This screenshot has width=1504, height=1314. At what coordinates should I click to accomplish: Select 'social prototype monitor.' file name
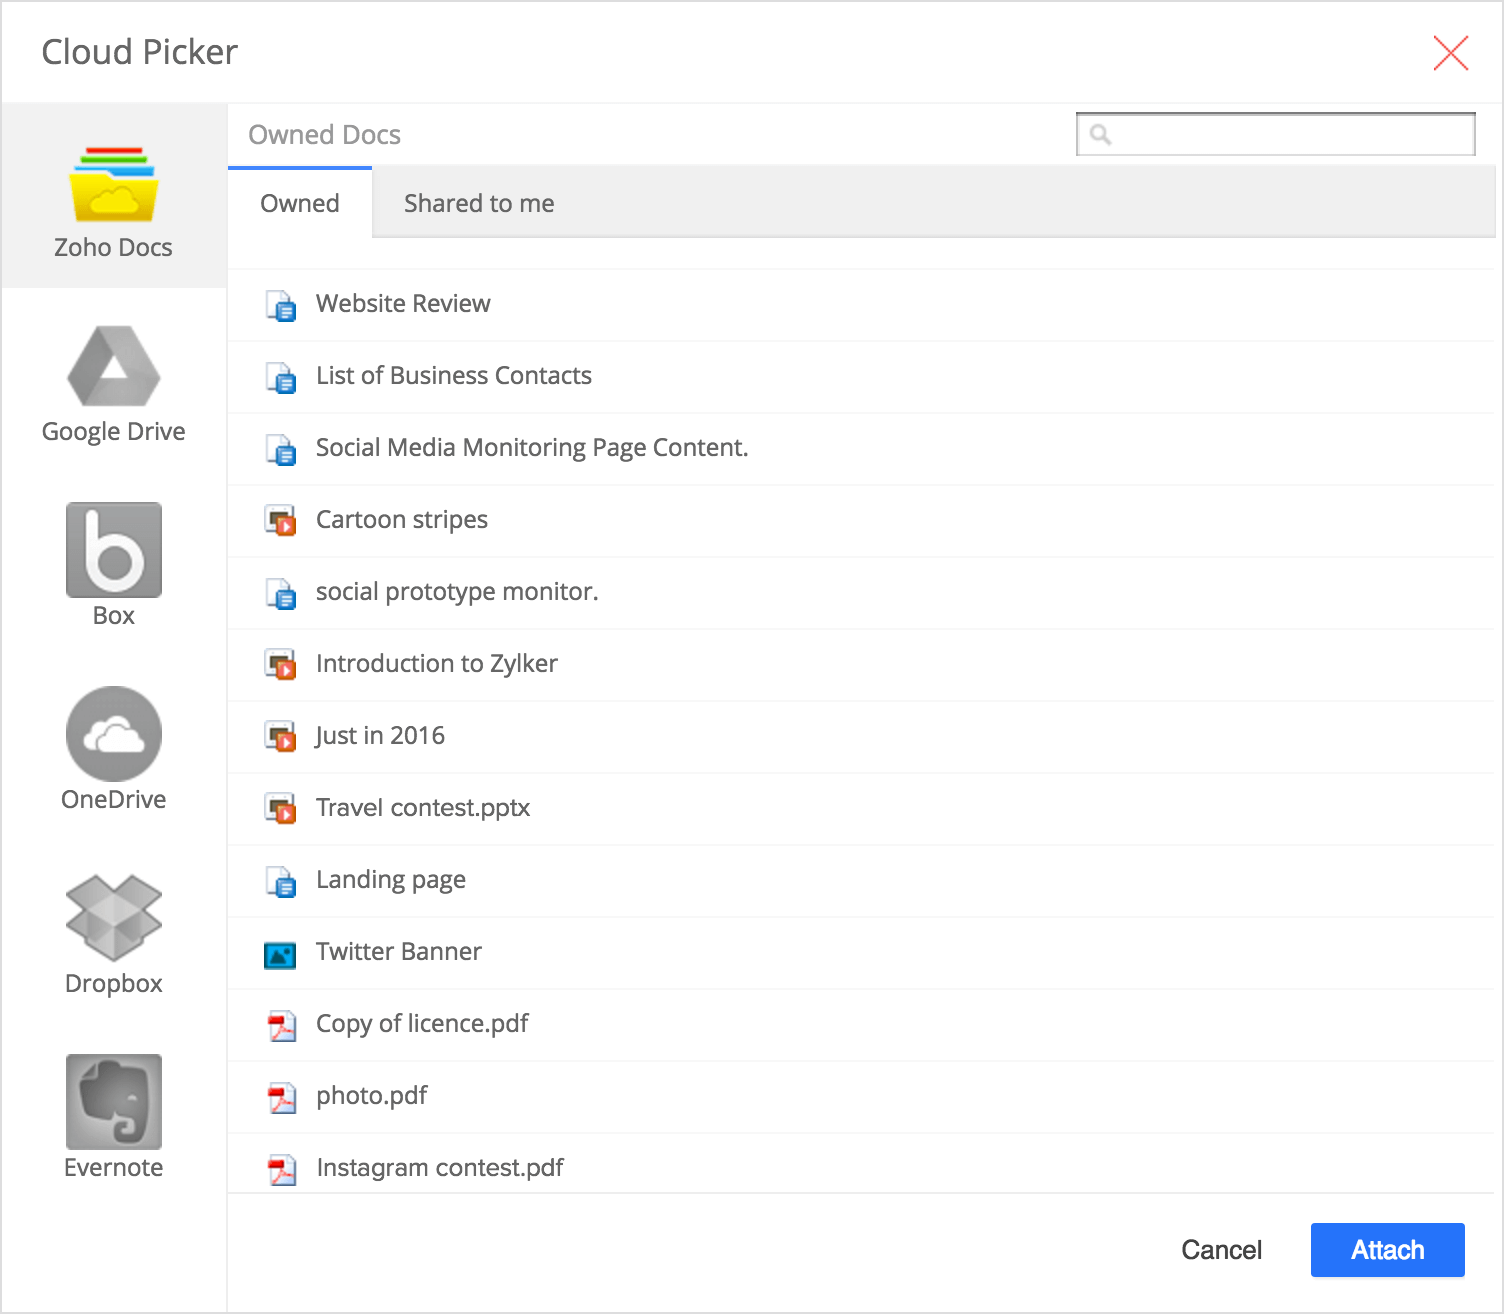coord(457,591)
